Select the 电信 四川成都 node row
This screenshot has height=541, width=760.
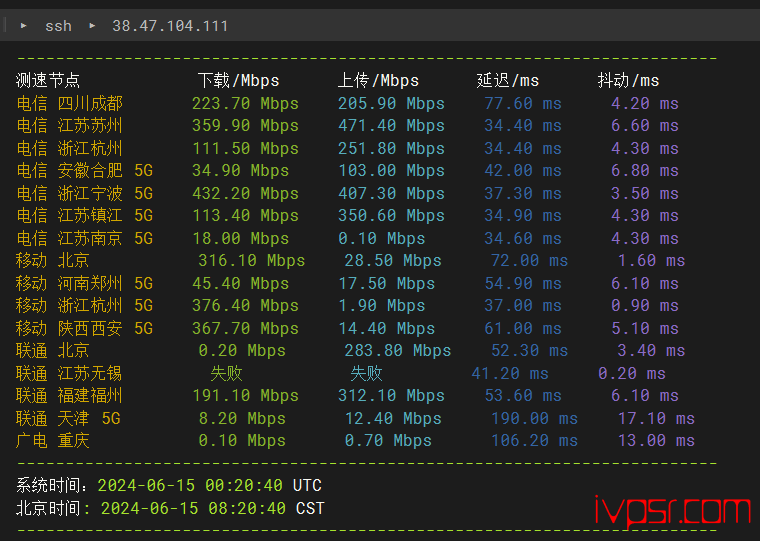(70, 103)
